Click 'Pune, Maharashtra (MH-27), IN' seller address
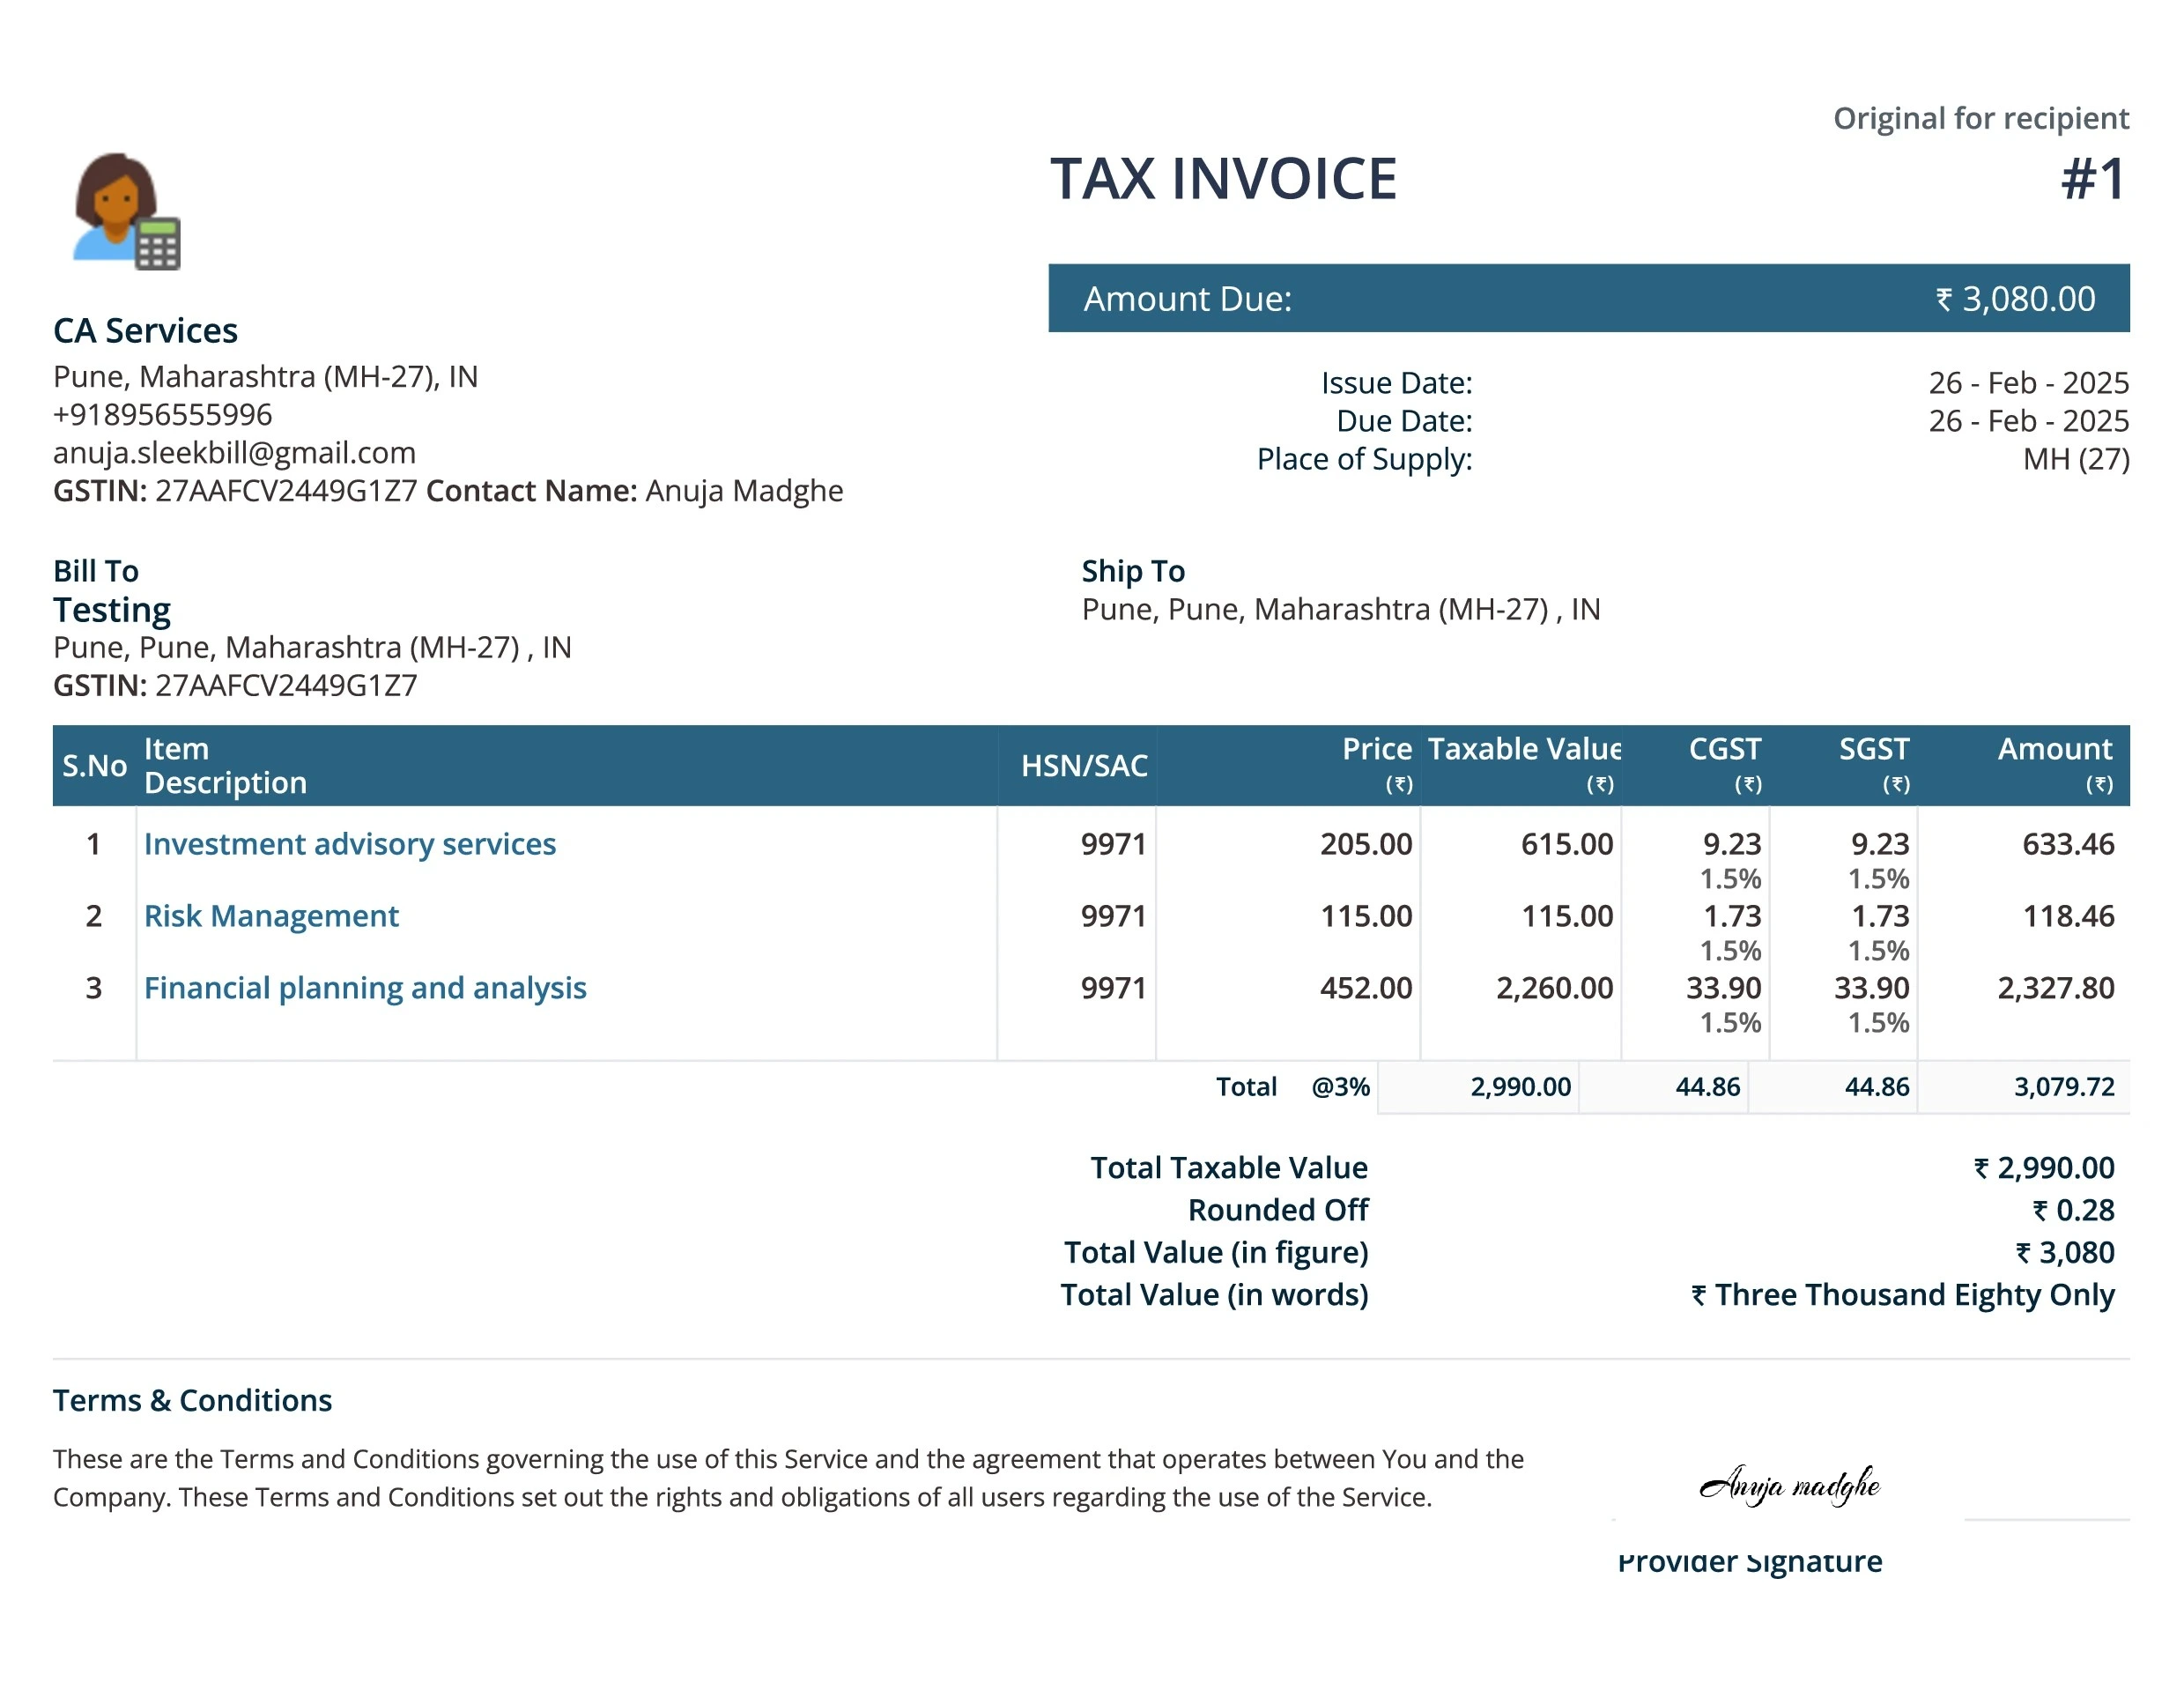Viewport: 2184px width, 1690px height. [265, 377]
